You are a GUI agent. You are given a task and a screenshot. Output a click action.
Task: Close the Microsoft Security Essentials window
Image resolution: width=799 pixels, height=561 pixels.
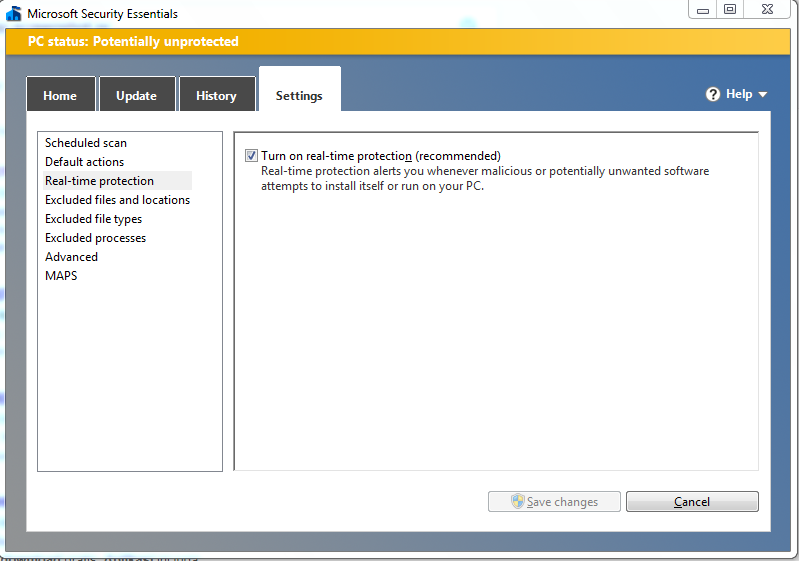point(767,9)
